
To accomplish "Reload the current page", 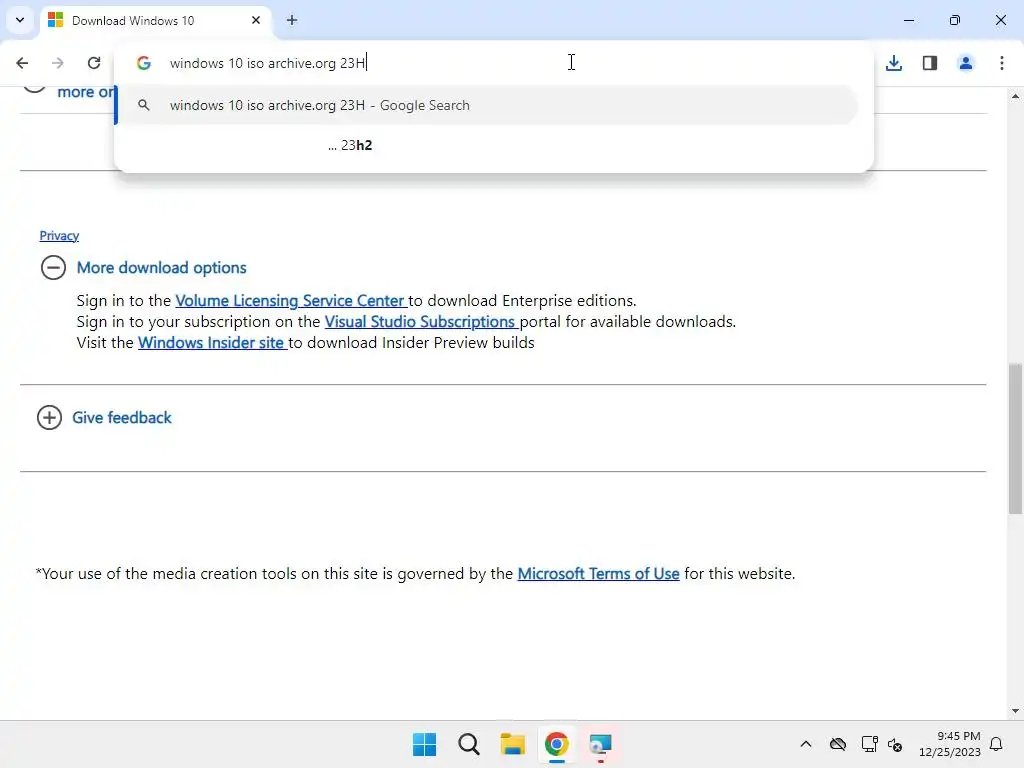I will coord(94,63).
